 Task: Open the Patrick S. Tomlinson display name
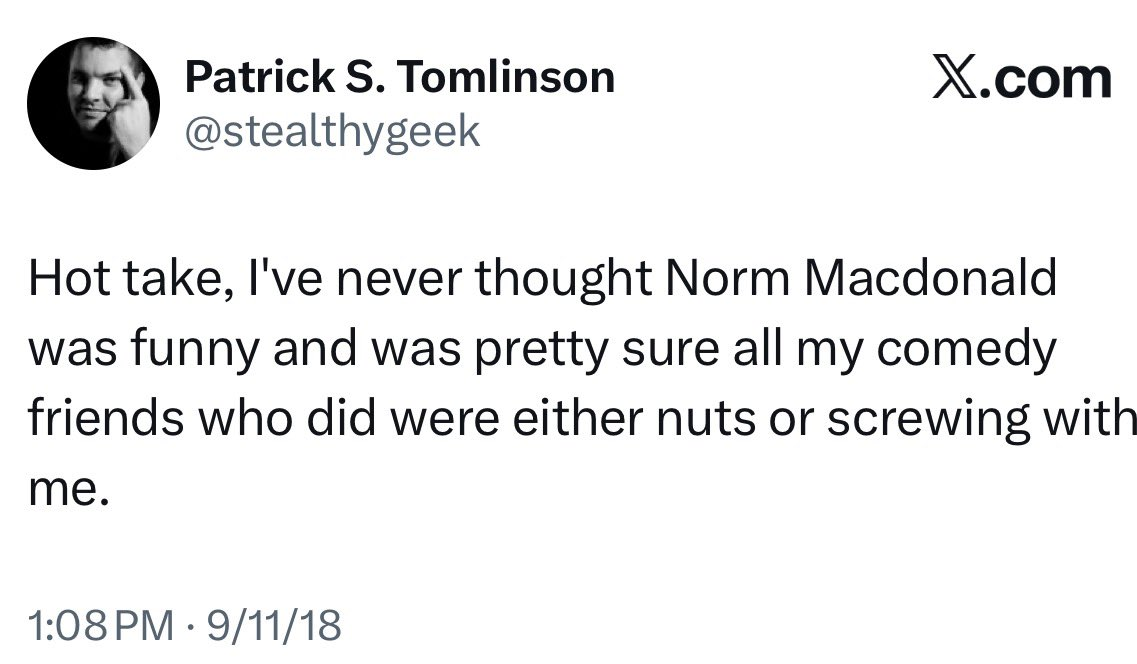click(399, 76)
